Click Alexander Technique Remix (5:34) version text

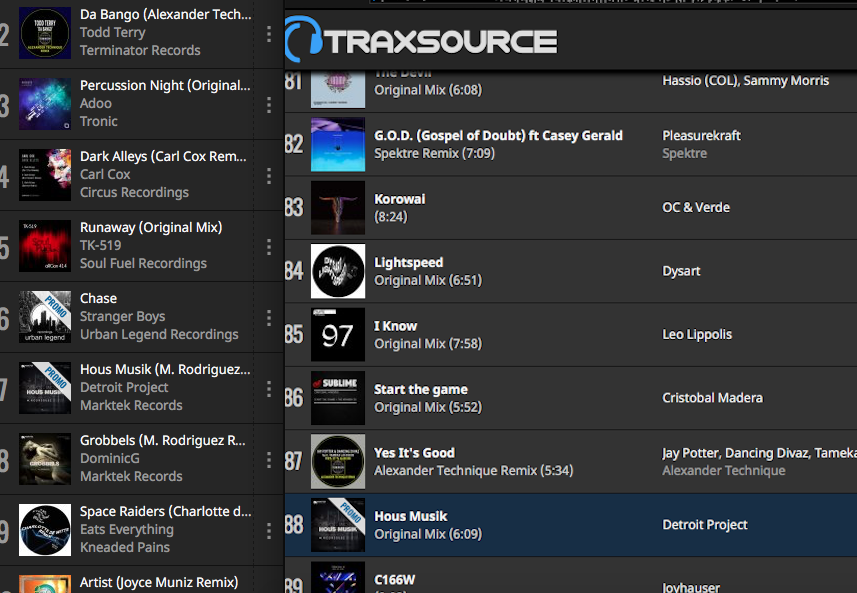(x=473, y=471)
